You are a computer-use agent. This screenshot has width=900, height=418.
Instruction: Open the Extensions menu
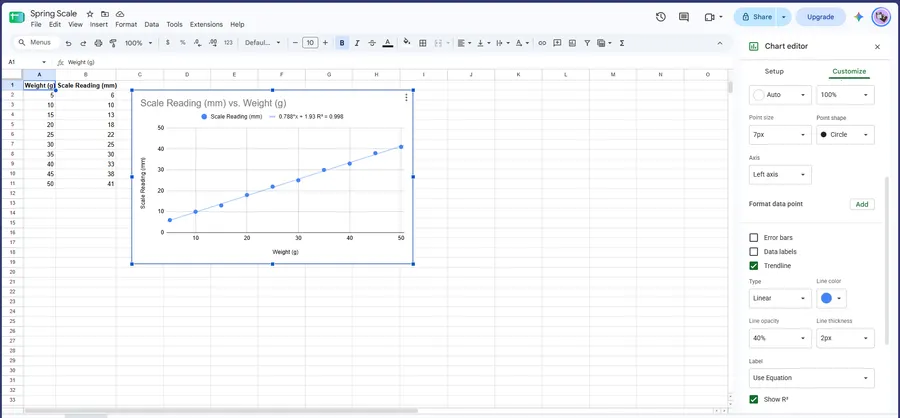[206, 25]
